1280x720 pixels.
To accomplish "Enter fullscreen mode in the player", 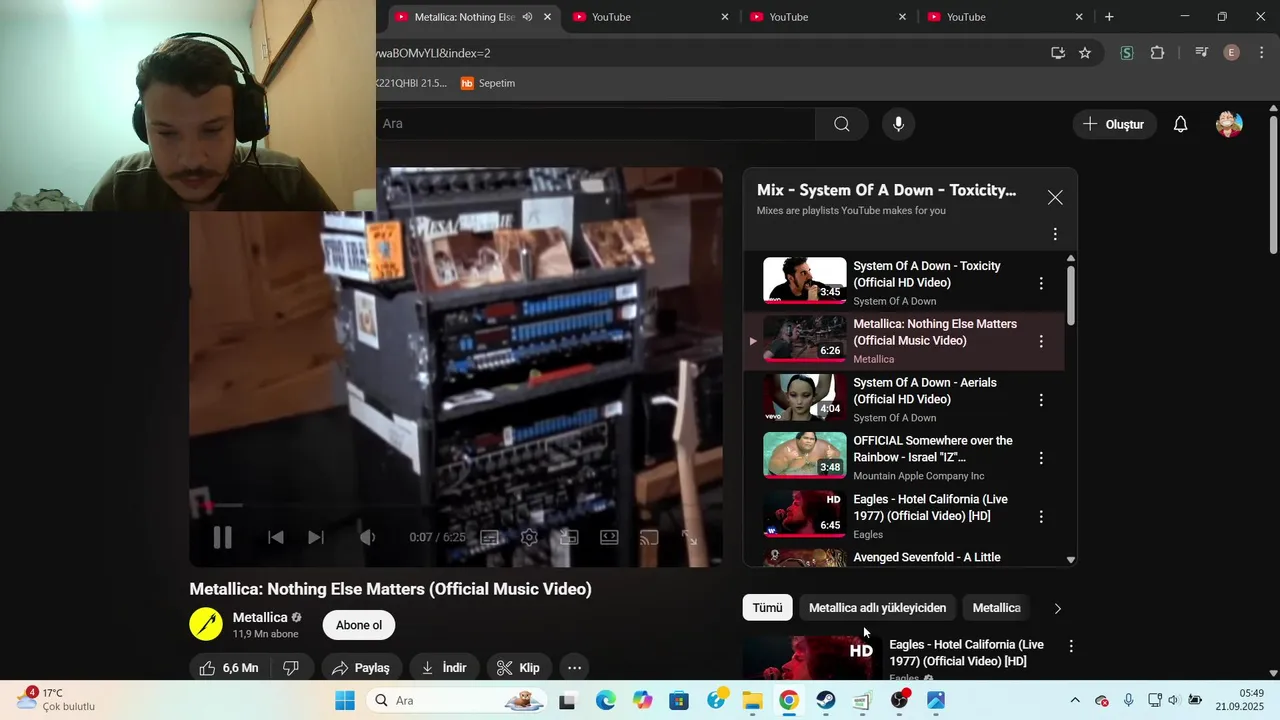I will 689,537.
